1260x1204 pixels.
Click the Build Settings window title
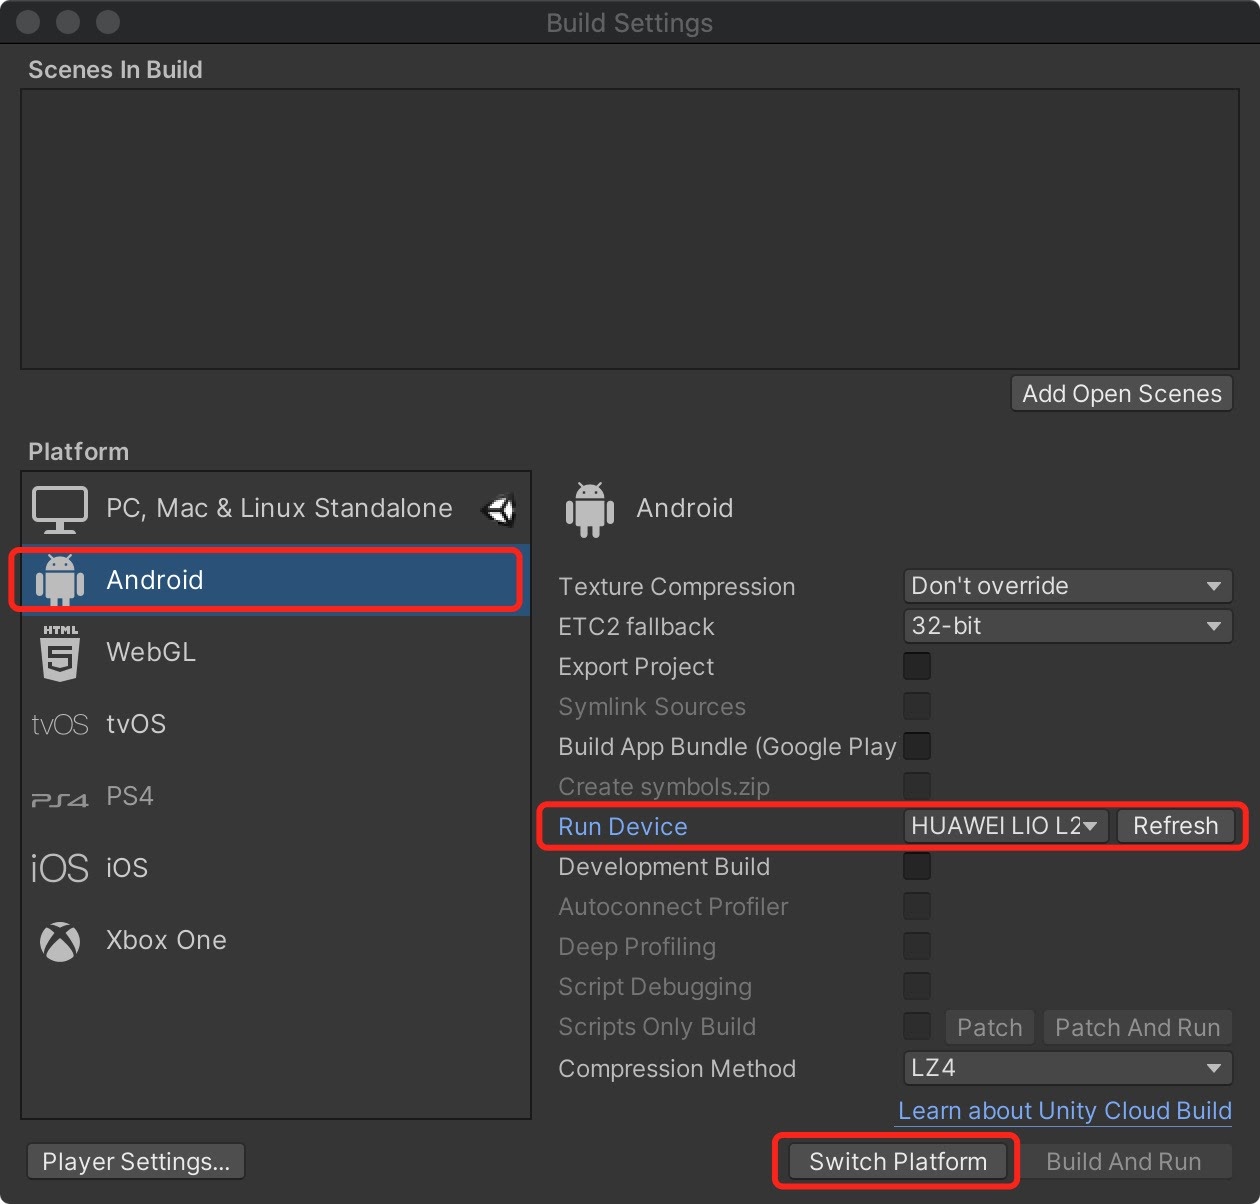pyautogui.click(x=629, y=23)
